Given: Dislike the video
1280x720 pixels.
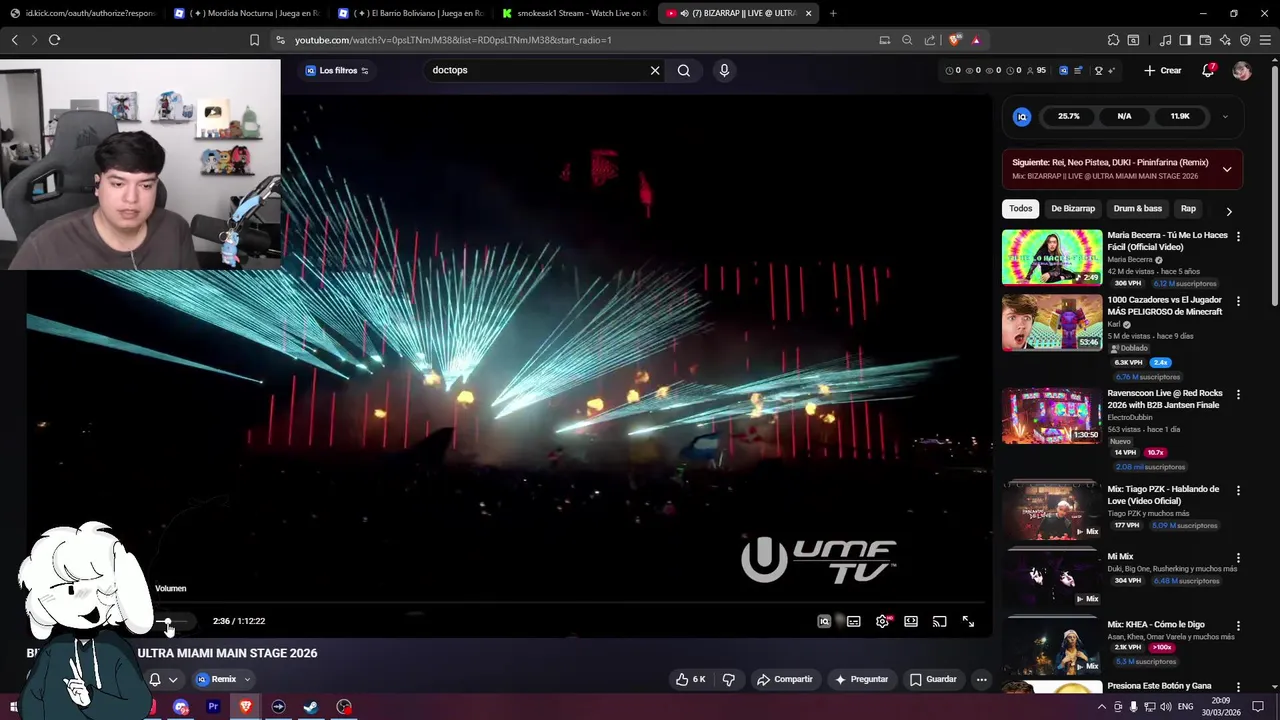Looking at the screenshot, I should click(x=729, y=679).
